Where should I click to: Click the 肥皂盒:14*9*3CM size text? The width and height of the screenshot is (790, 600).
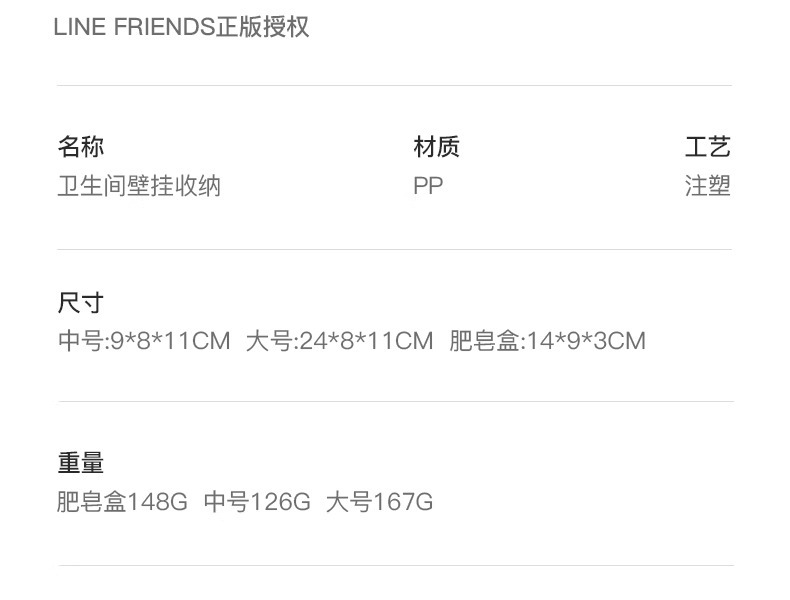547,341
